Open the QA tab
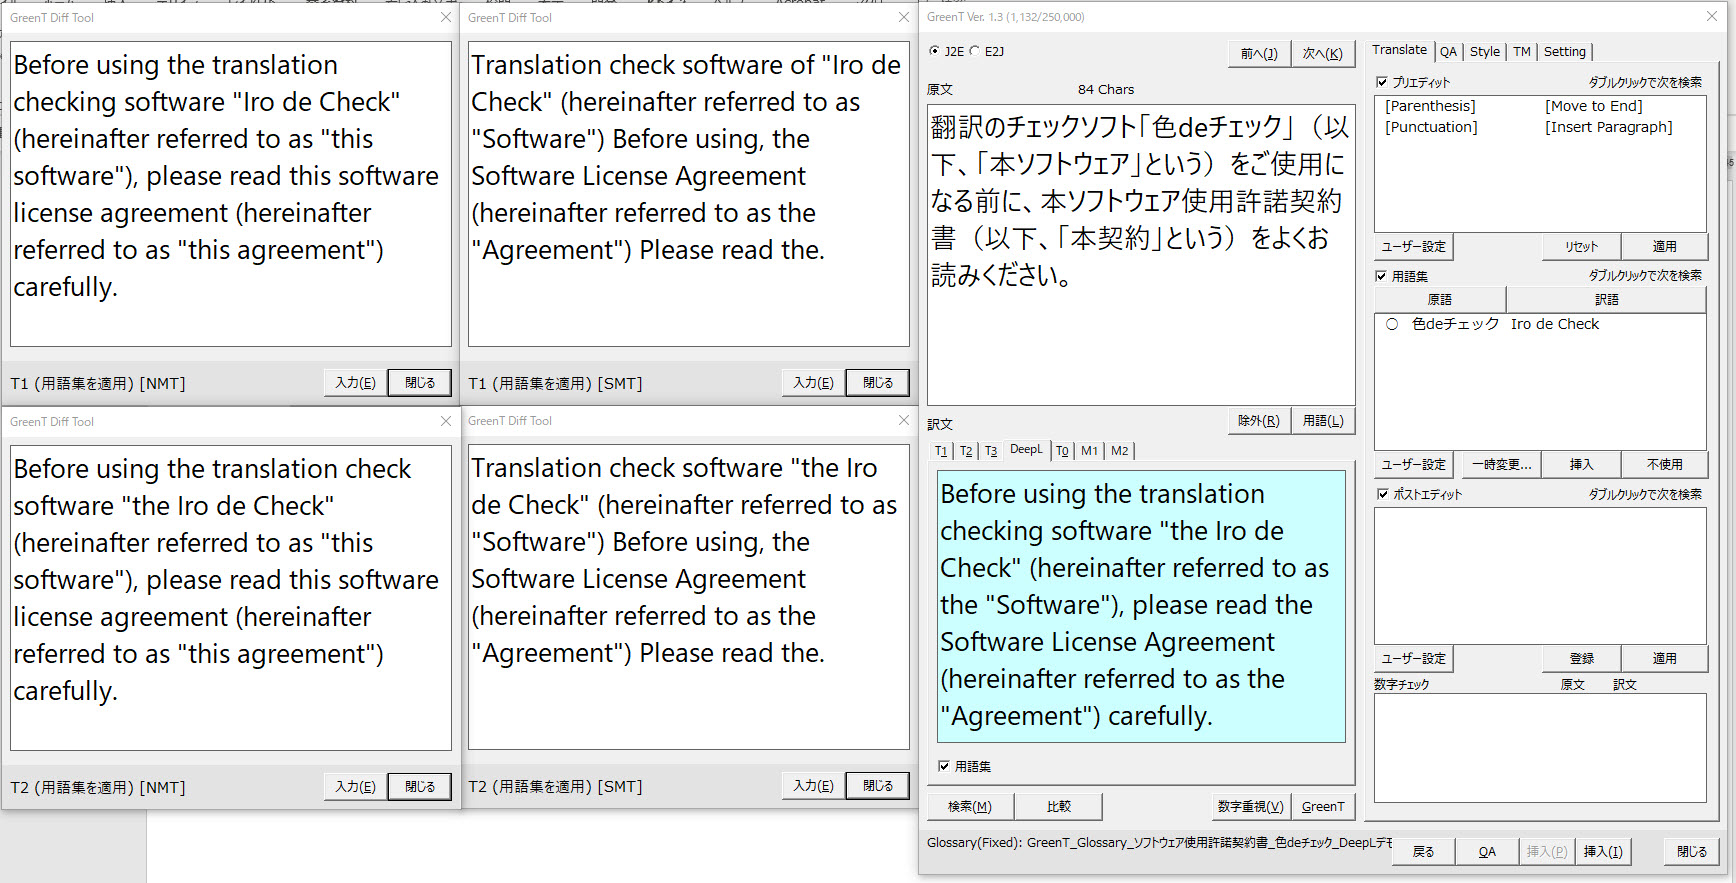1736x883 pixels. [1448, 52]
